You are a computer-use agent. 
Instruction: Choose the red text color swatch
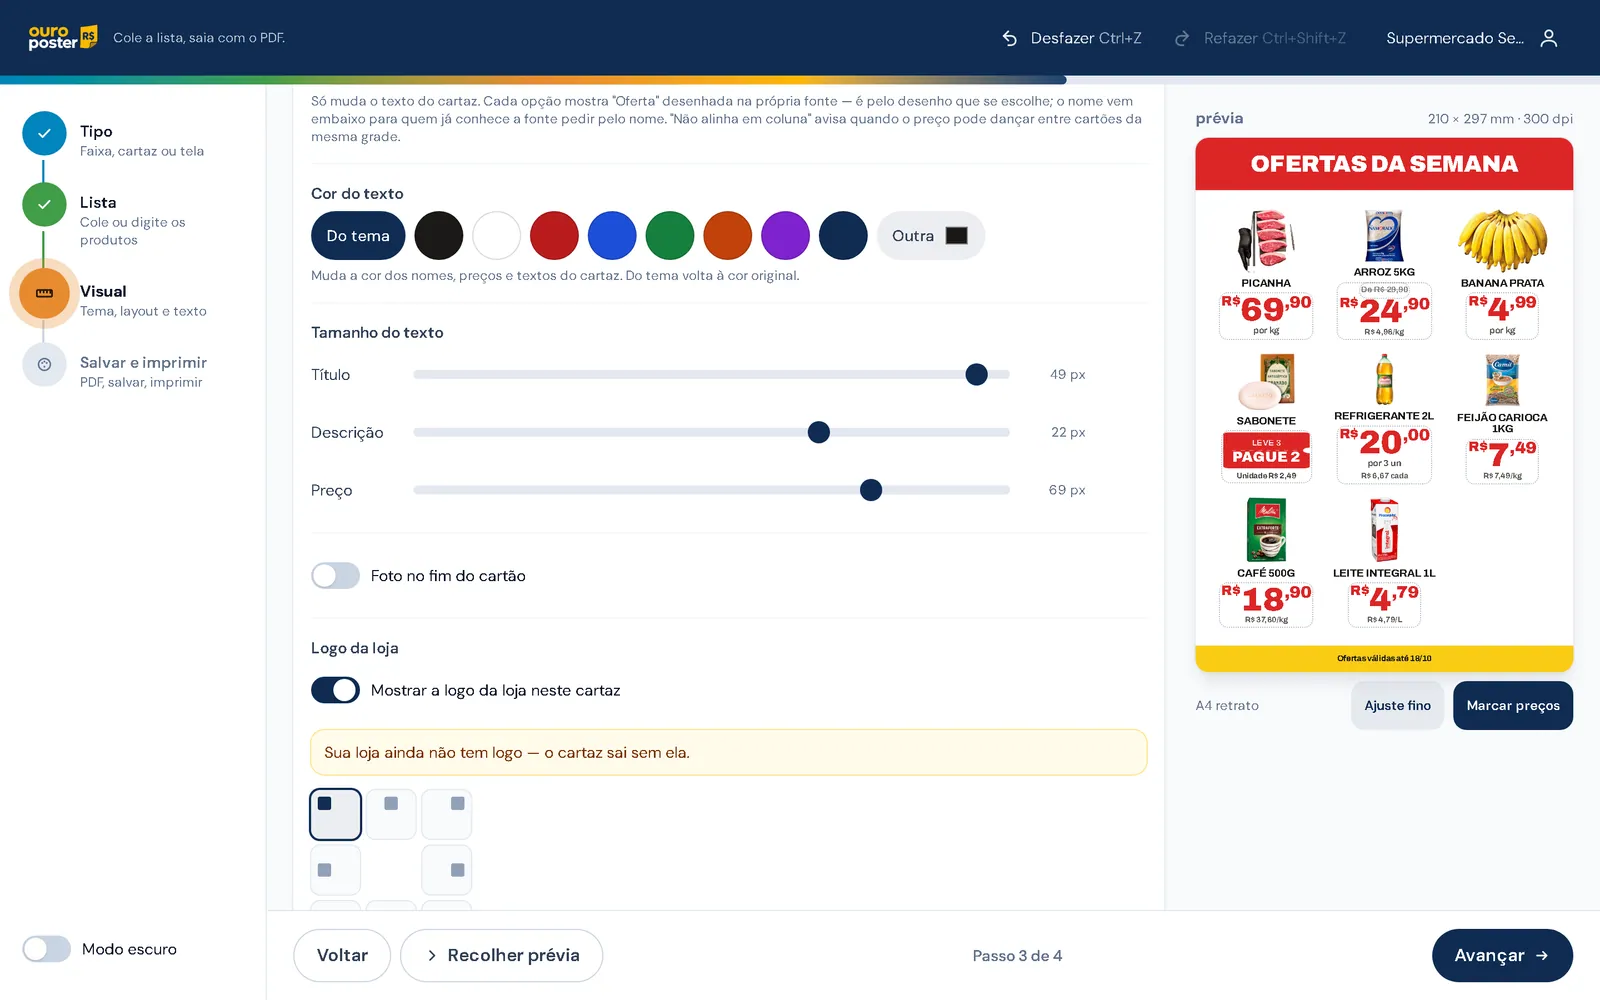click(x=555, y=236)
